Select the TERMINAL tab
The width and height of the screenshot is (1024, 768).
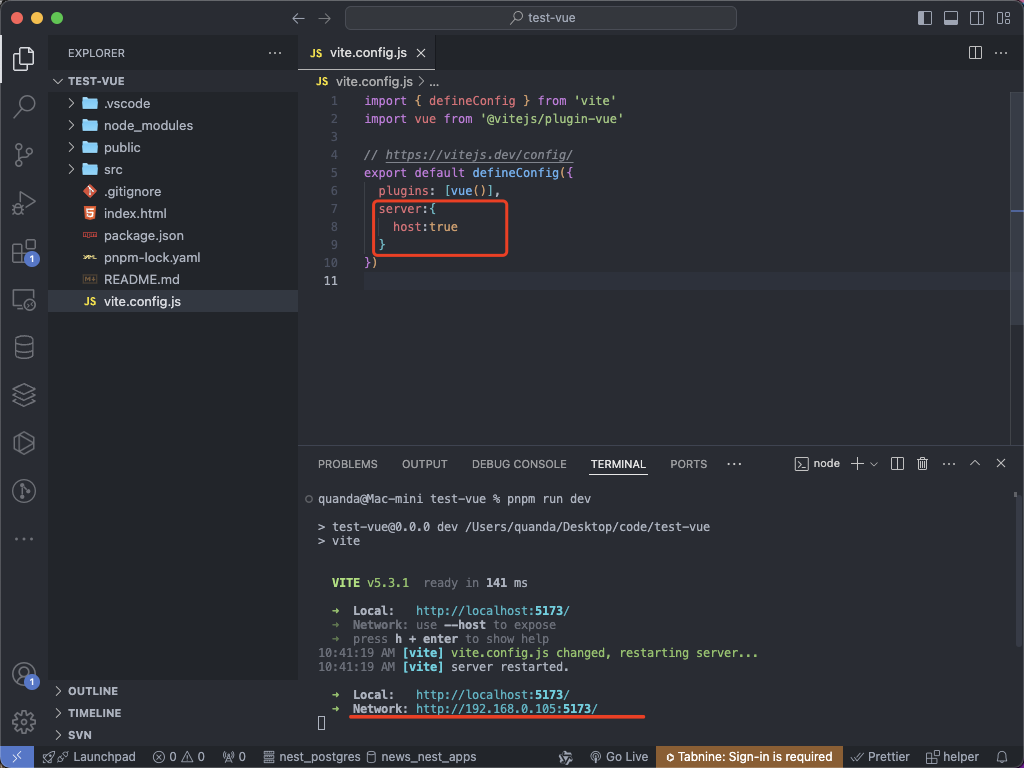pyautogui.click(x=618, y=464)
